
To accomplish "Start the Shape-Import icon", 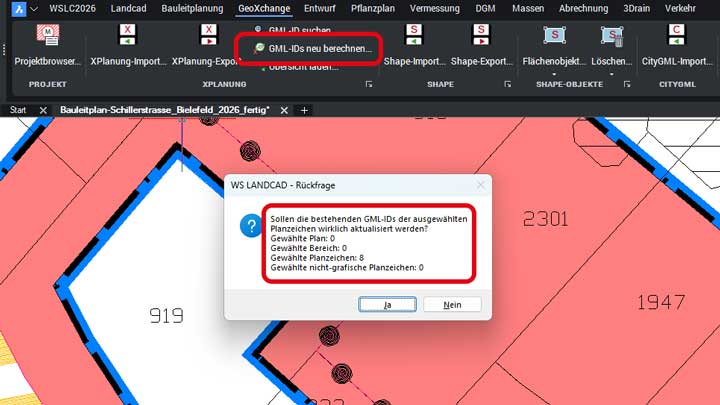I will coord(414,35).
